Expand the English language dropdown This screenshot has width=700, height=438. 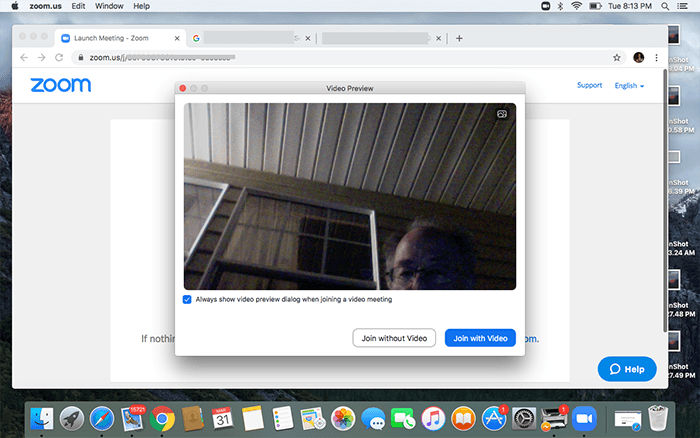click(629, 86)
